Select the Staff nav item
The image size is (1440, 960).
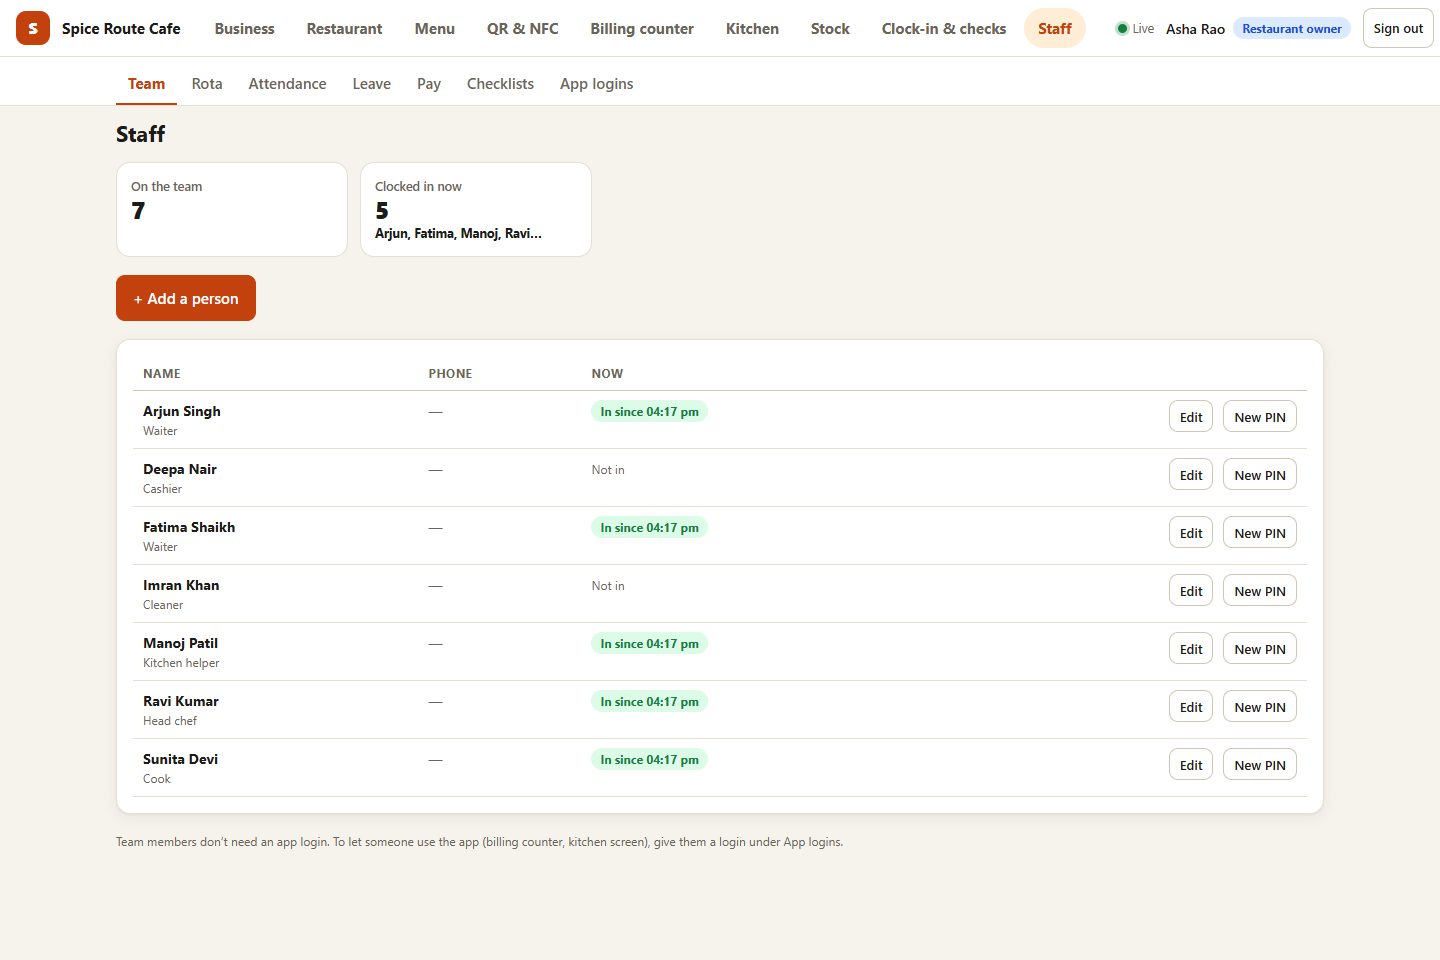(1055, 28)
